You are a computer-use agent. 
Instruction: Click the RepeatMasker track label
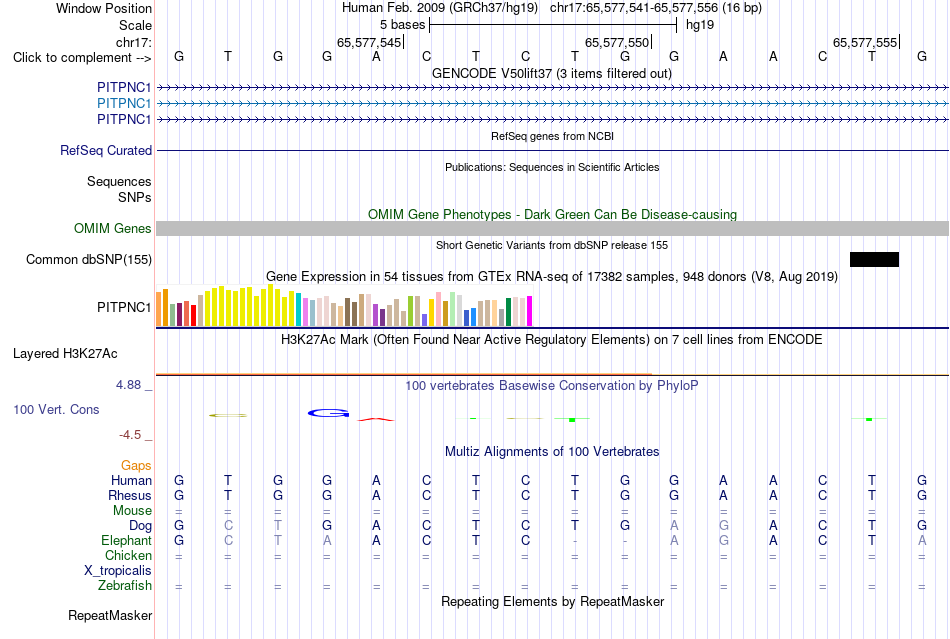[110, 615]
